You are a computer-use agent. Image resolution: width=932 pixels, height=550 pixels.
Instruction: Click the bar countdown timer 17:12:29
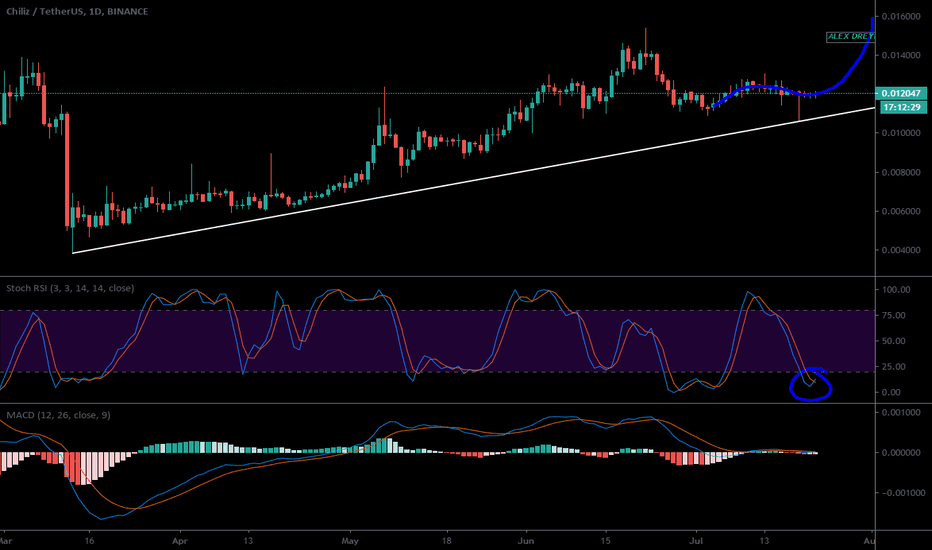pos(901,108)
